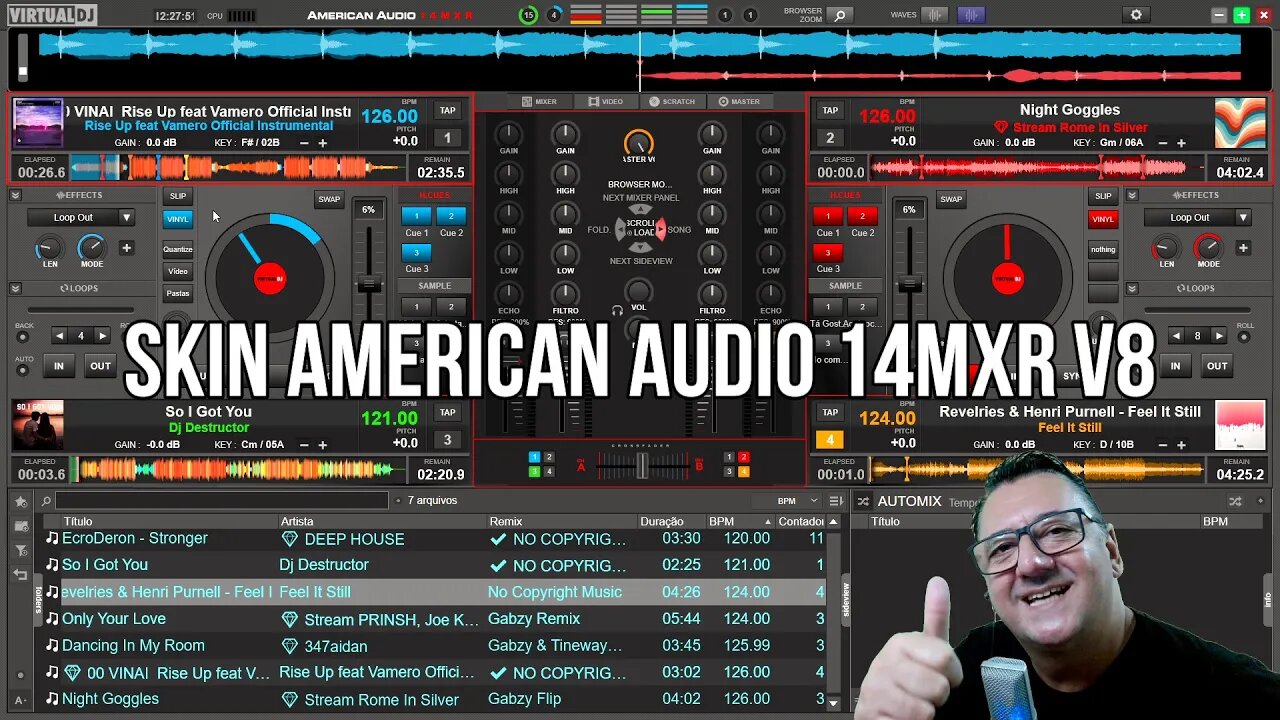The width and height of the screenshot is (1280, 720).
Task: Add effect slot with plus on right deck
Action: pyautogui.click(x=1243, y=248)
